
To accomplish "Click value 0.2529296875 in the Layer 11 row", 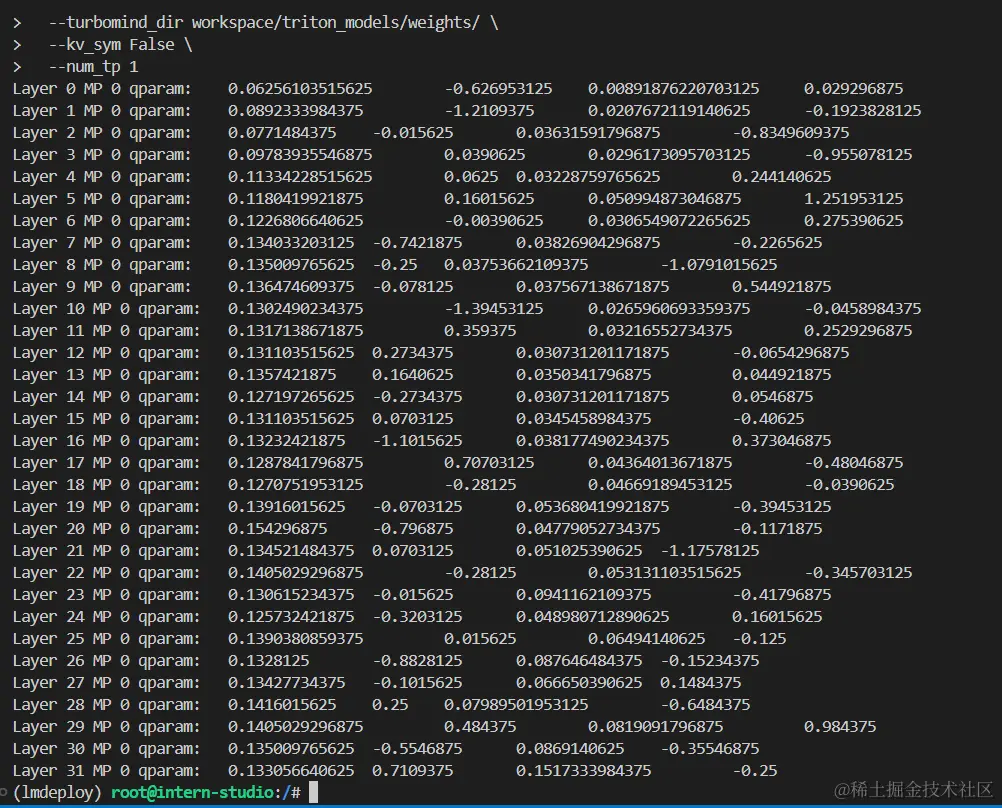I will [858, 330].
